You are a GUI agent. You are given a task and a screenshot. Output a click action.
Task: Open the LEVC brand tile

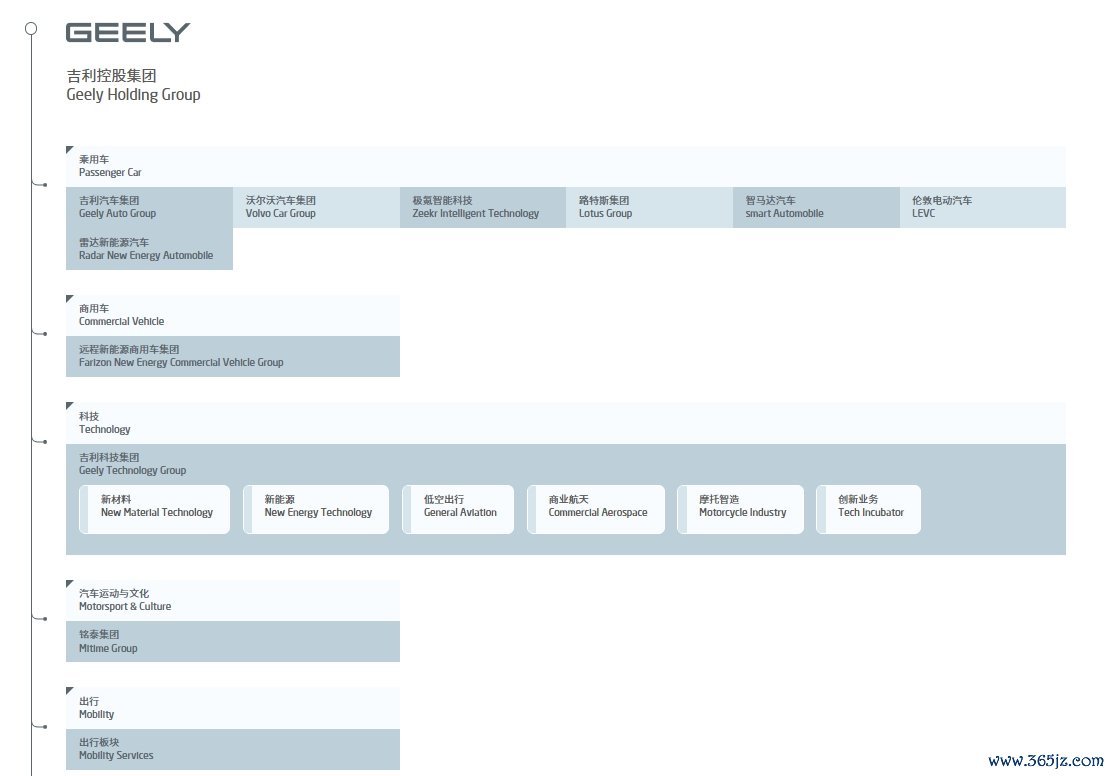pos(982,207)
